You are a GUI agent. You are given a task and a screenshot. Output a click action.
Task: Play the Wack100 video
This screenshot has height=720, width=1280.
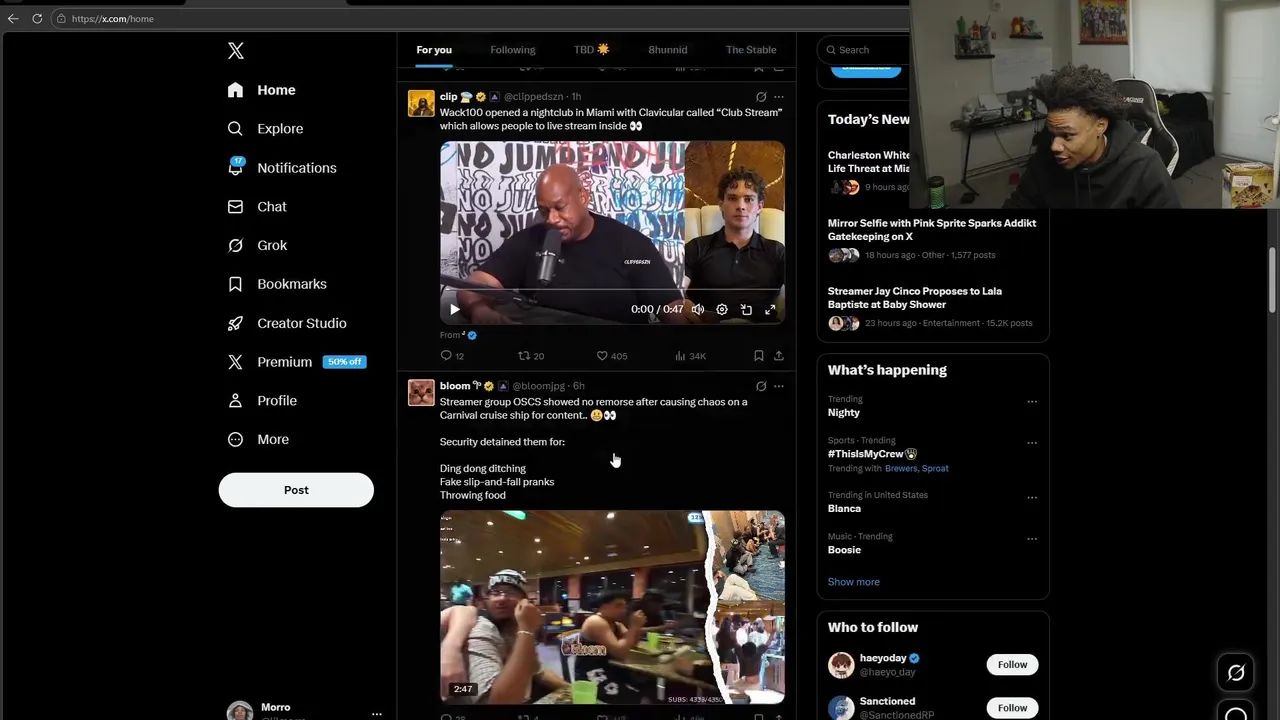pos(455,310)
